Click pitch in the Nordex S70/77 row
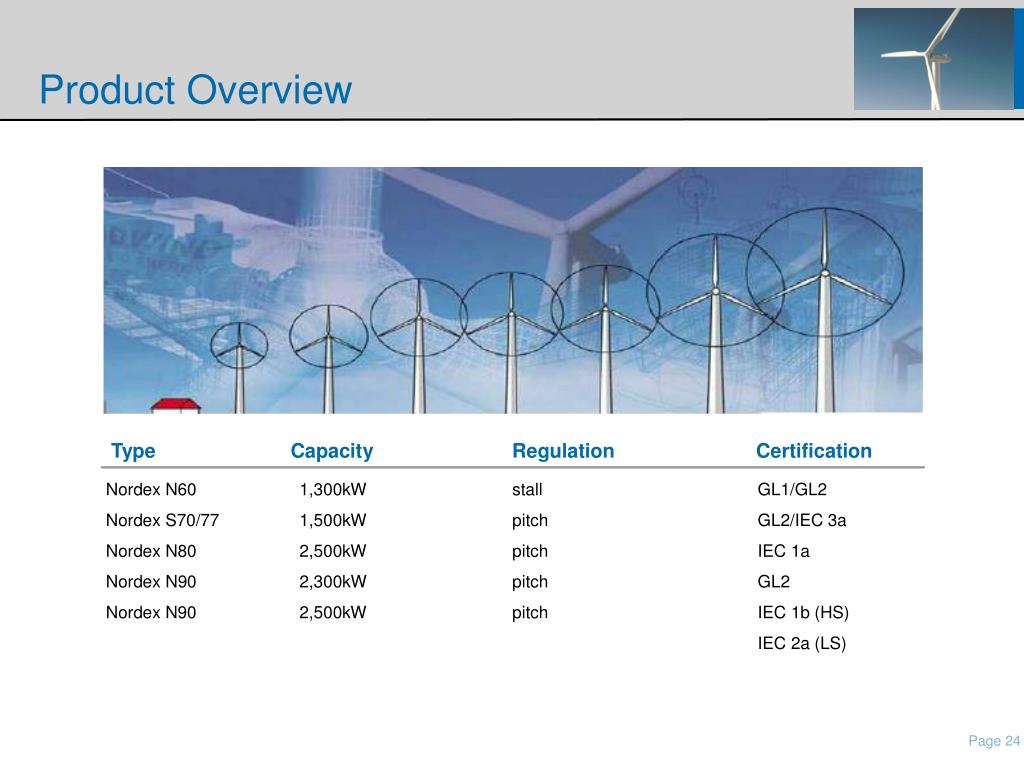Screen dimensions: 1024x768 (530, 520)
